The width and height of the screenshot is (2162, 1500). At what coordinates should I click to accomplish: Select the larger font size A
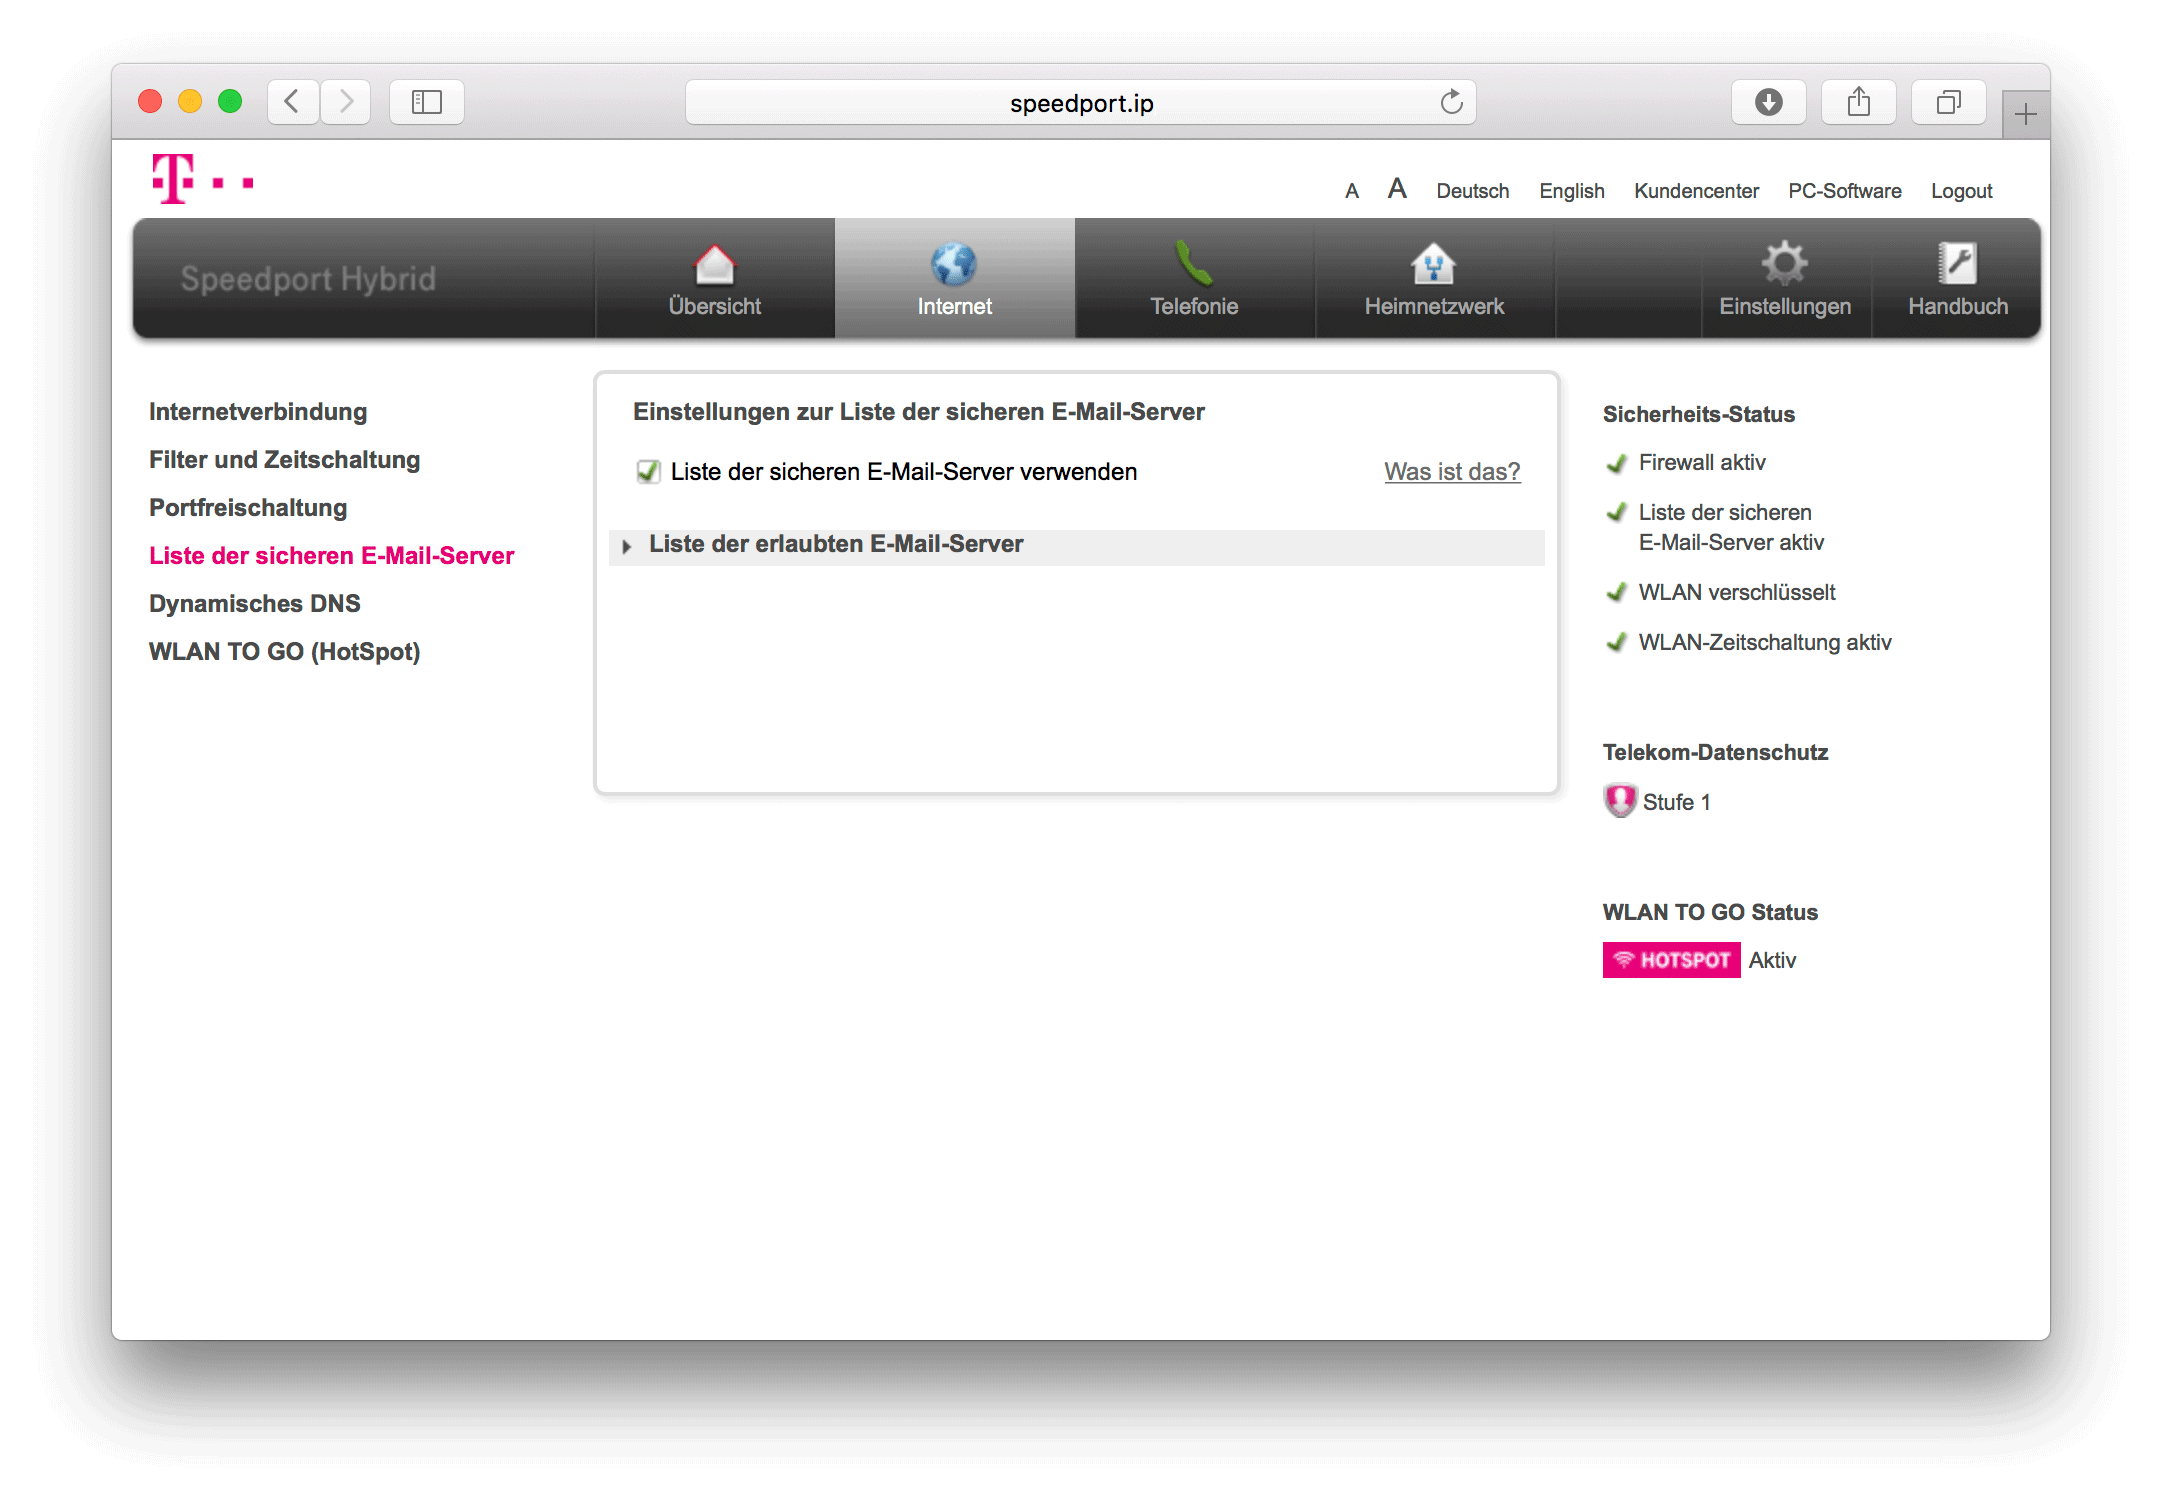[x=1397, y=189]
